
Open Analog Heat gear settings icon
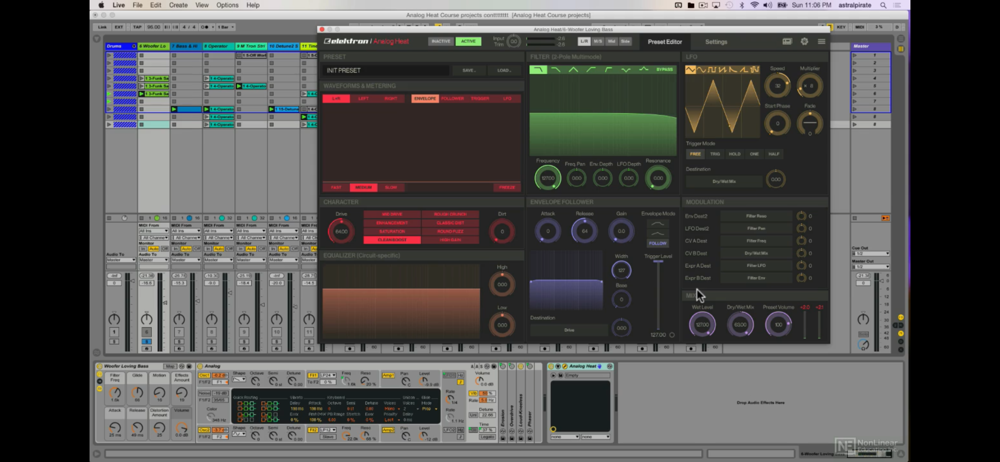804,41
